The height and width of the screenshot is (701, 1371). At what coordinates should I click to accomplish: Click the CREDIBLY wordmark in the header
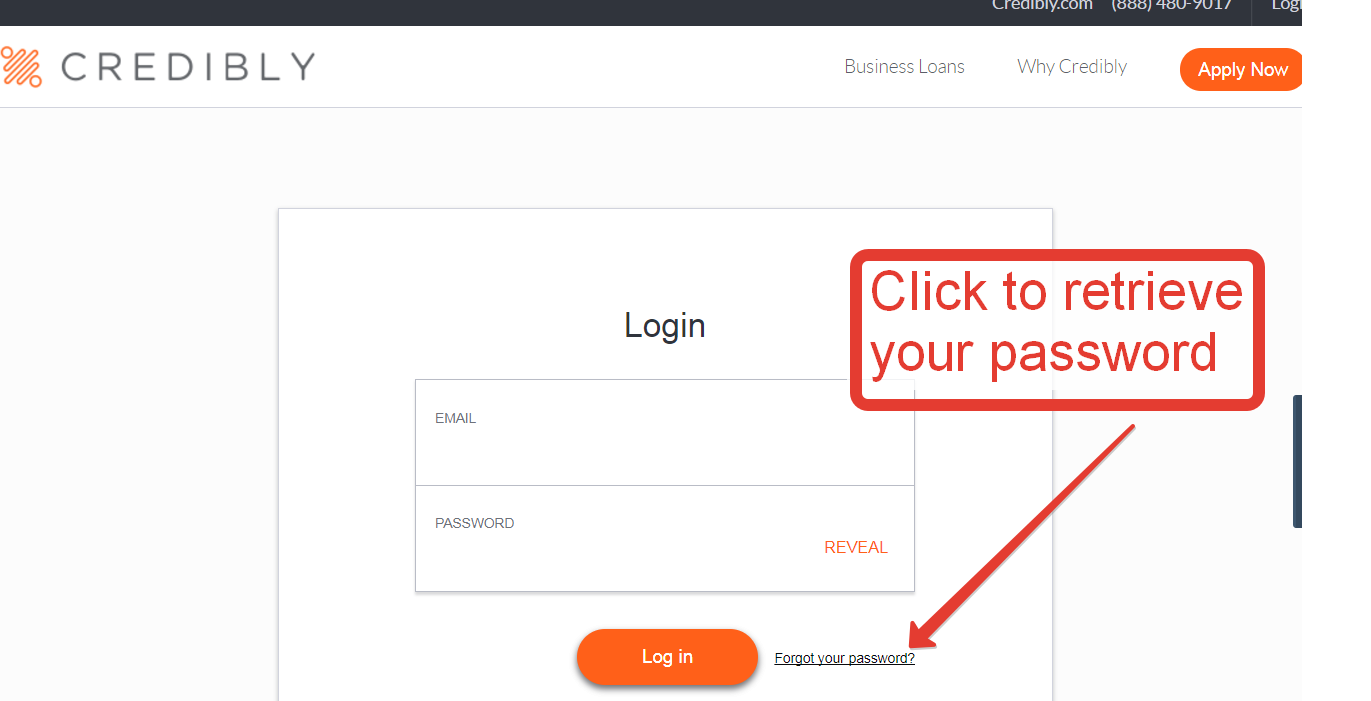click(188, 67)
